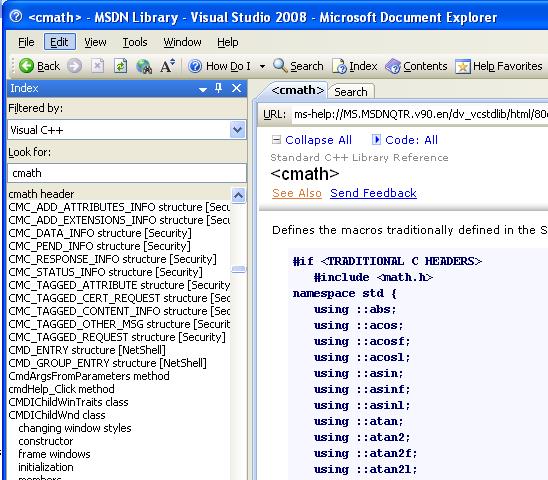Screen dimensions: 548x480
Task: Open the Index panel window position dropdown
Action: point(203,89)
